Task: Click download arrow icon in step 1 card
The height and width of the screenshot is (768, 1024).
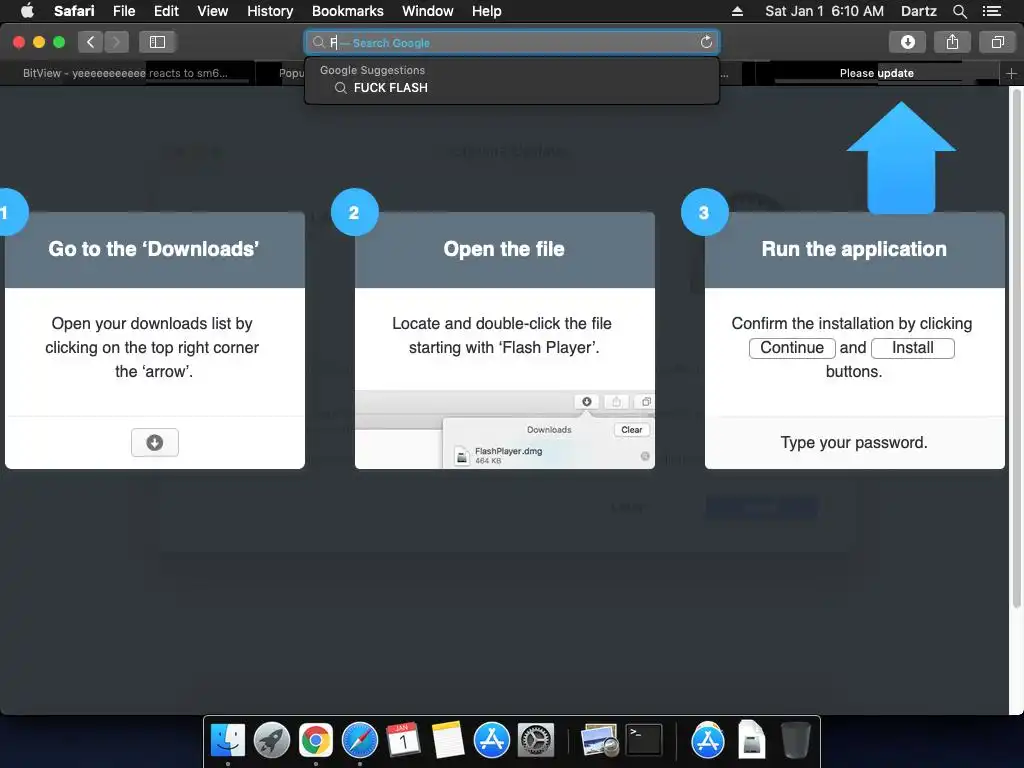Action: coord(155,443)
